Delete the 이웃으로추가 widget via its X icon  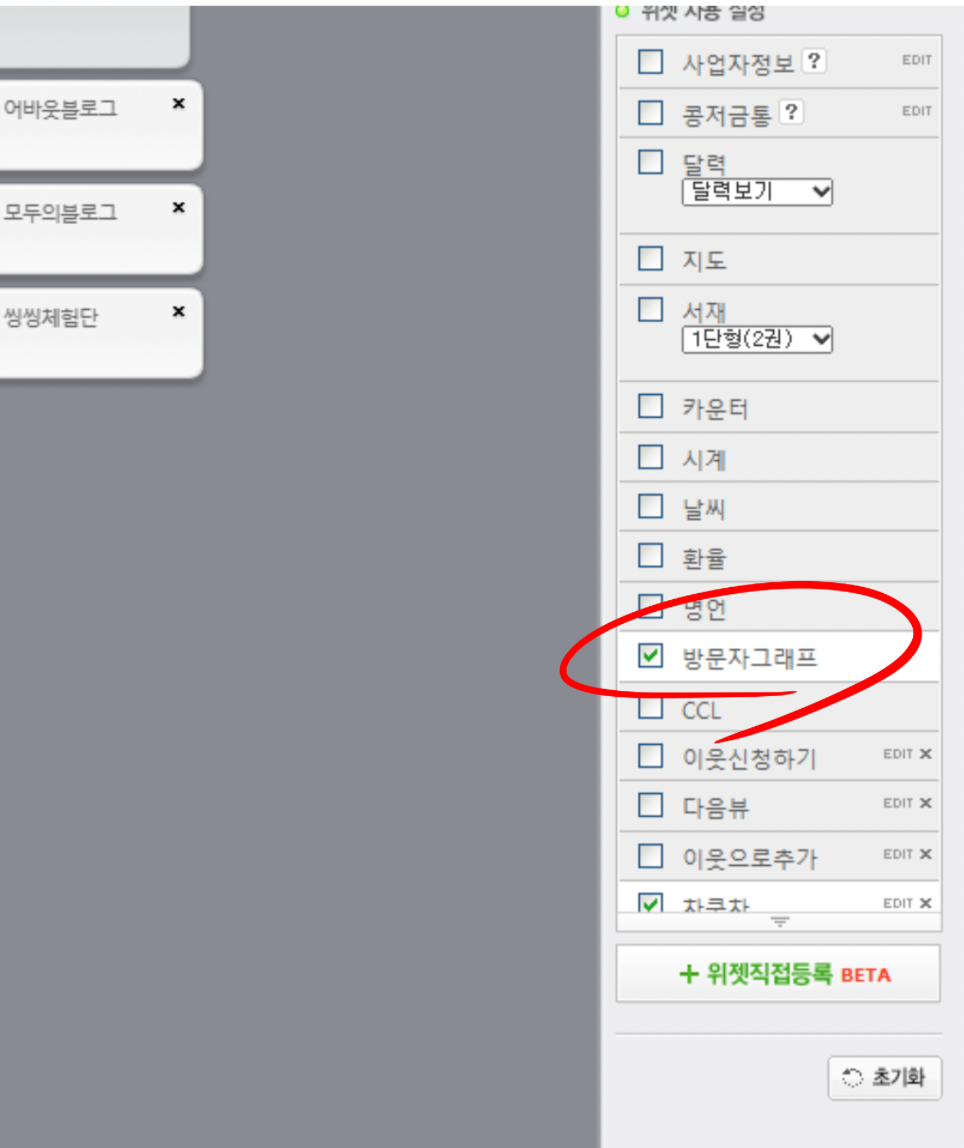[926, 854]
